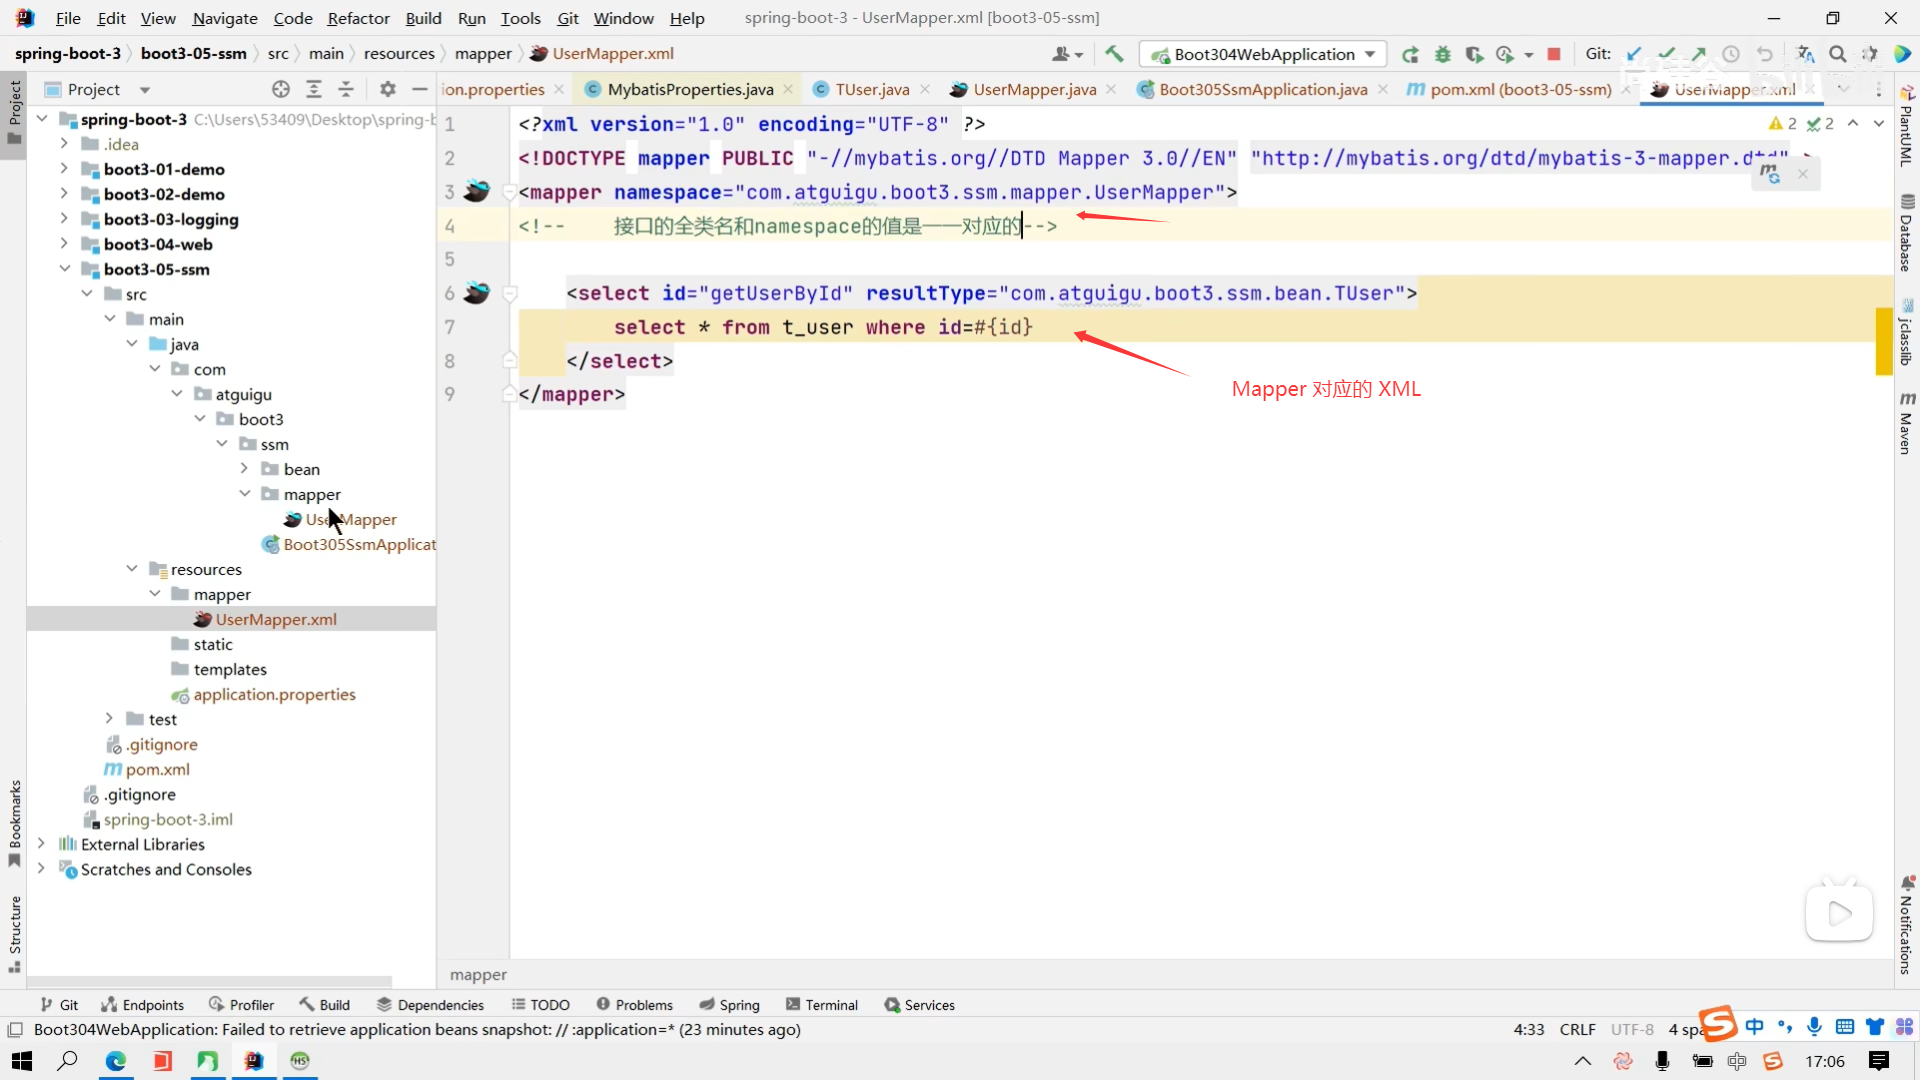Switch to the TUser.java tab
The width and height of the screenshot is (1920, 1080).
(x=872, y=89)
